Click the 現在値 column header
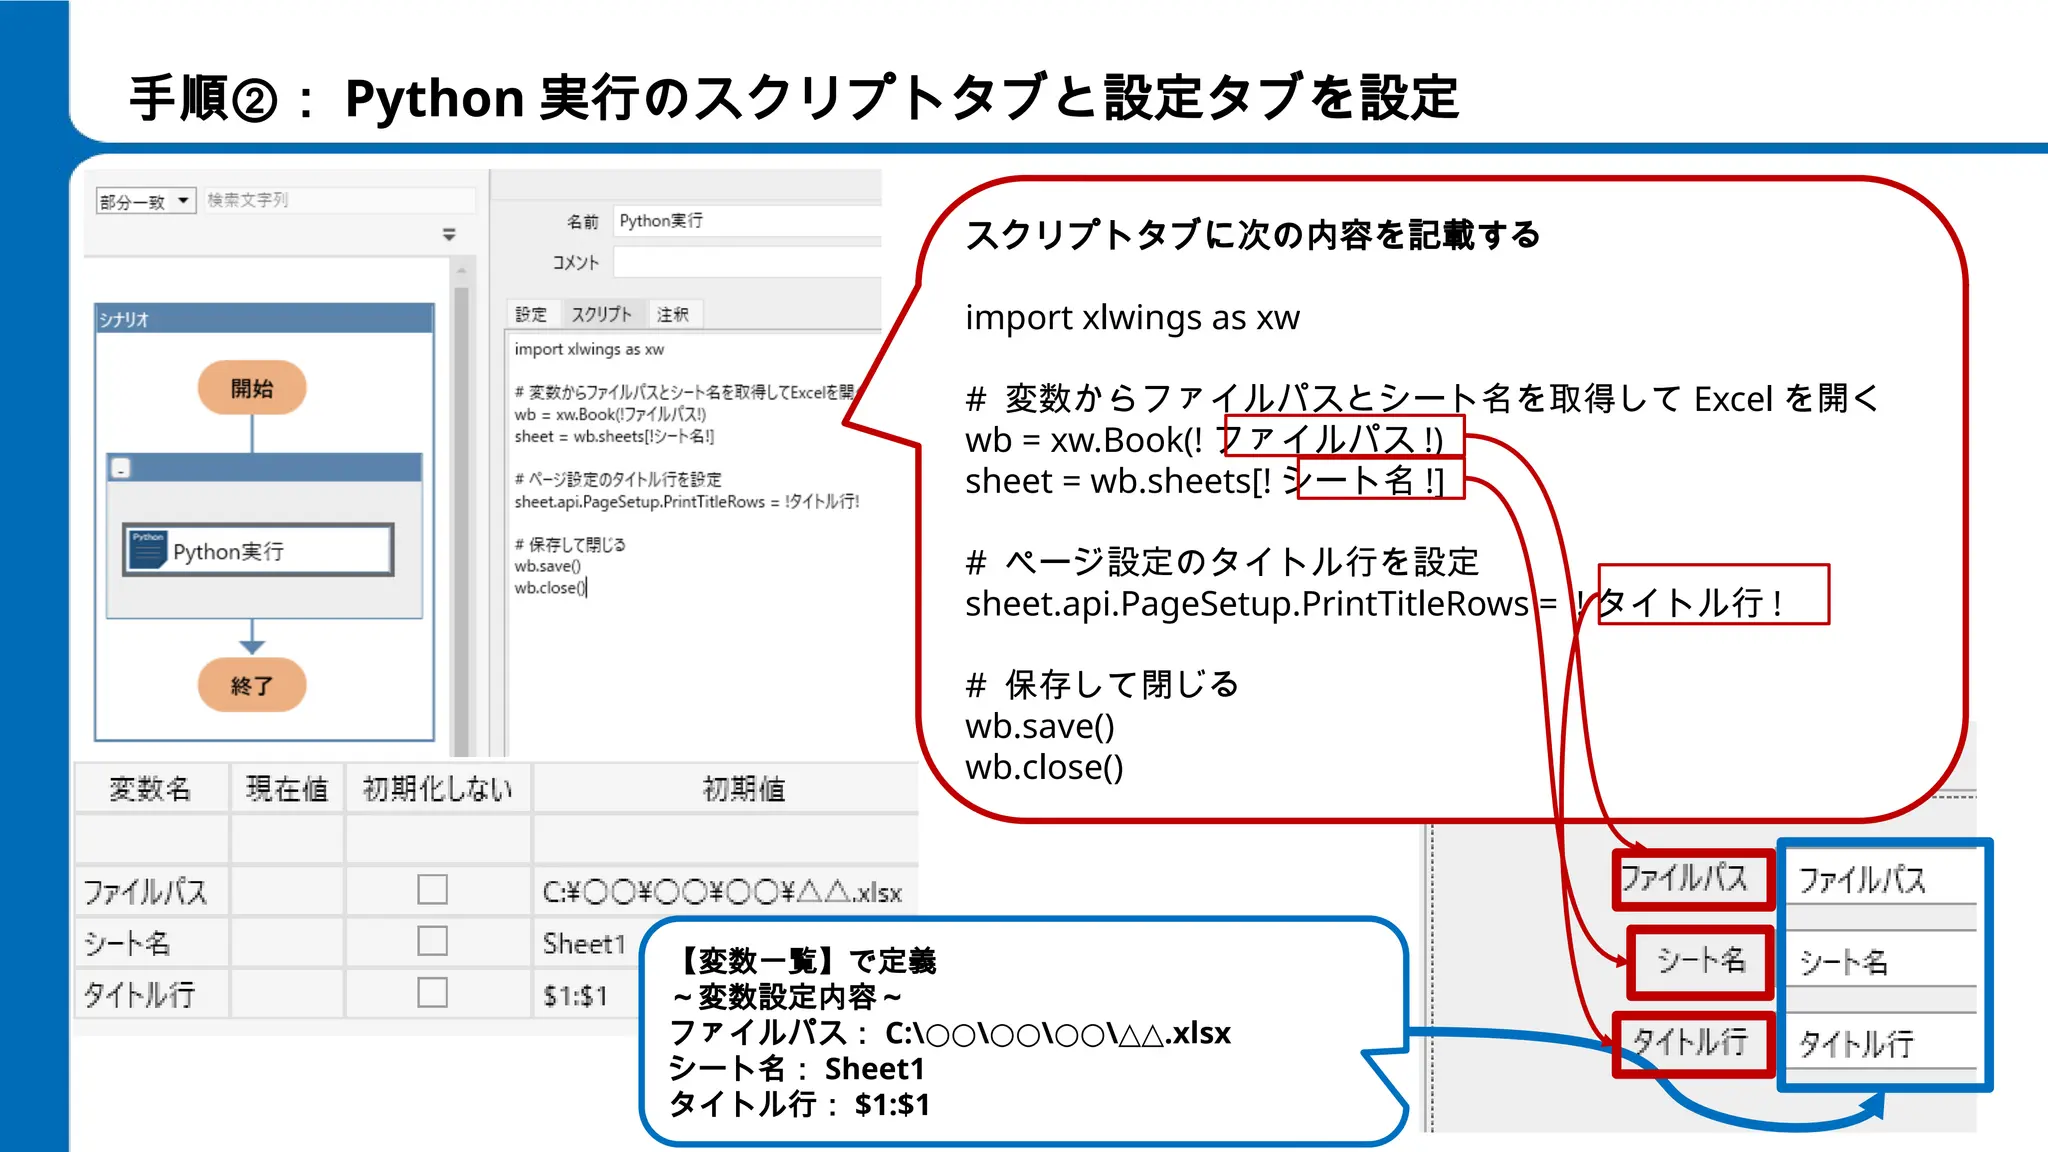2048x1152 pixels. (287, 788)
